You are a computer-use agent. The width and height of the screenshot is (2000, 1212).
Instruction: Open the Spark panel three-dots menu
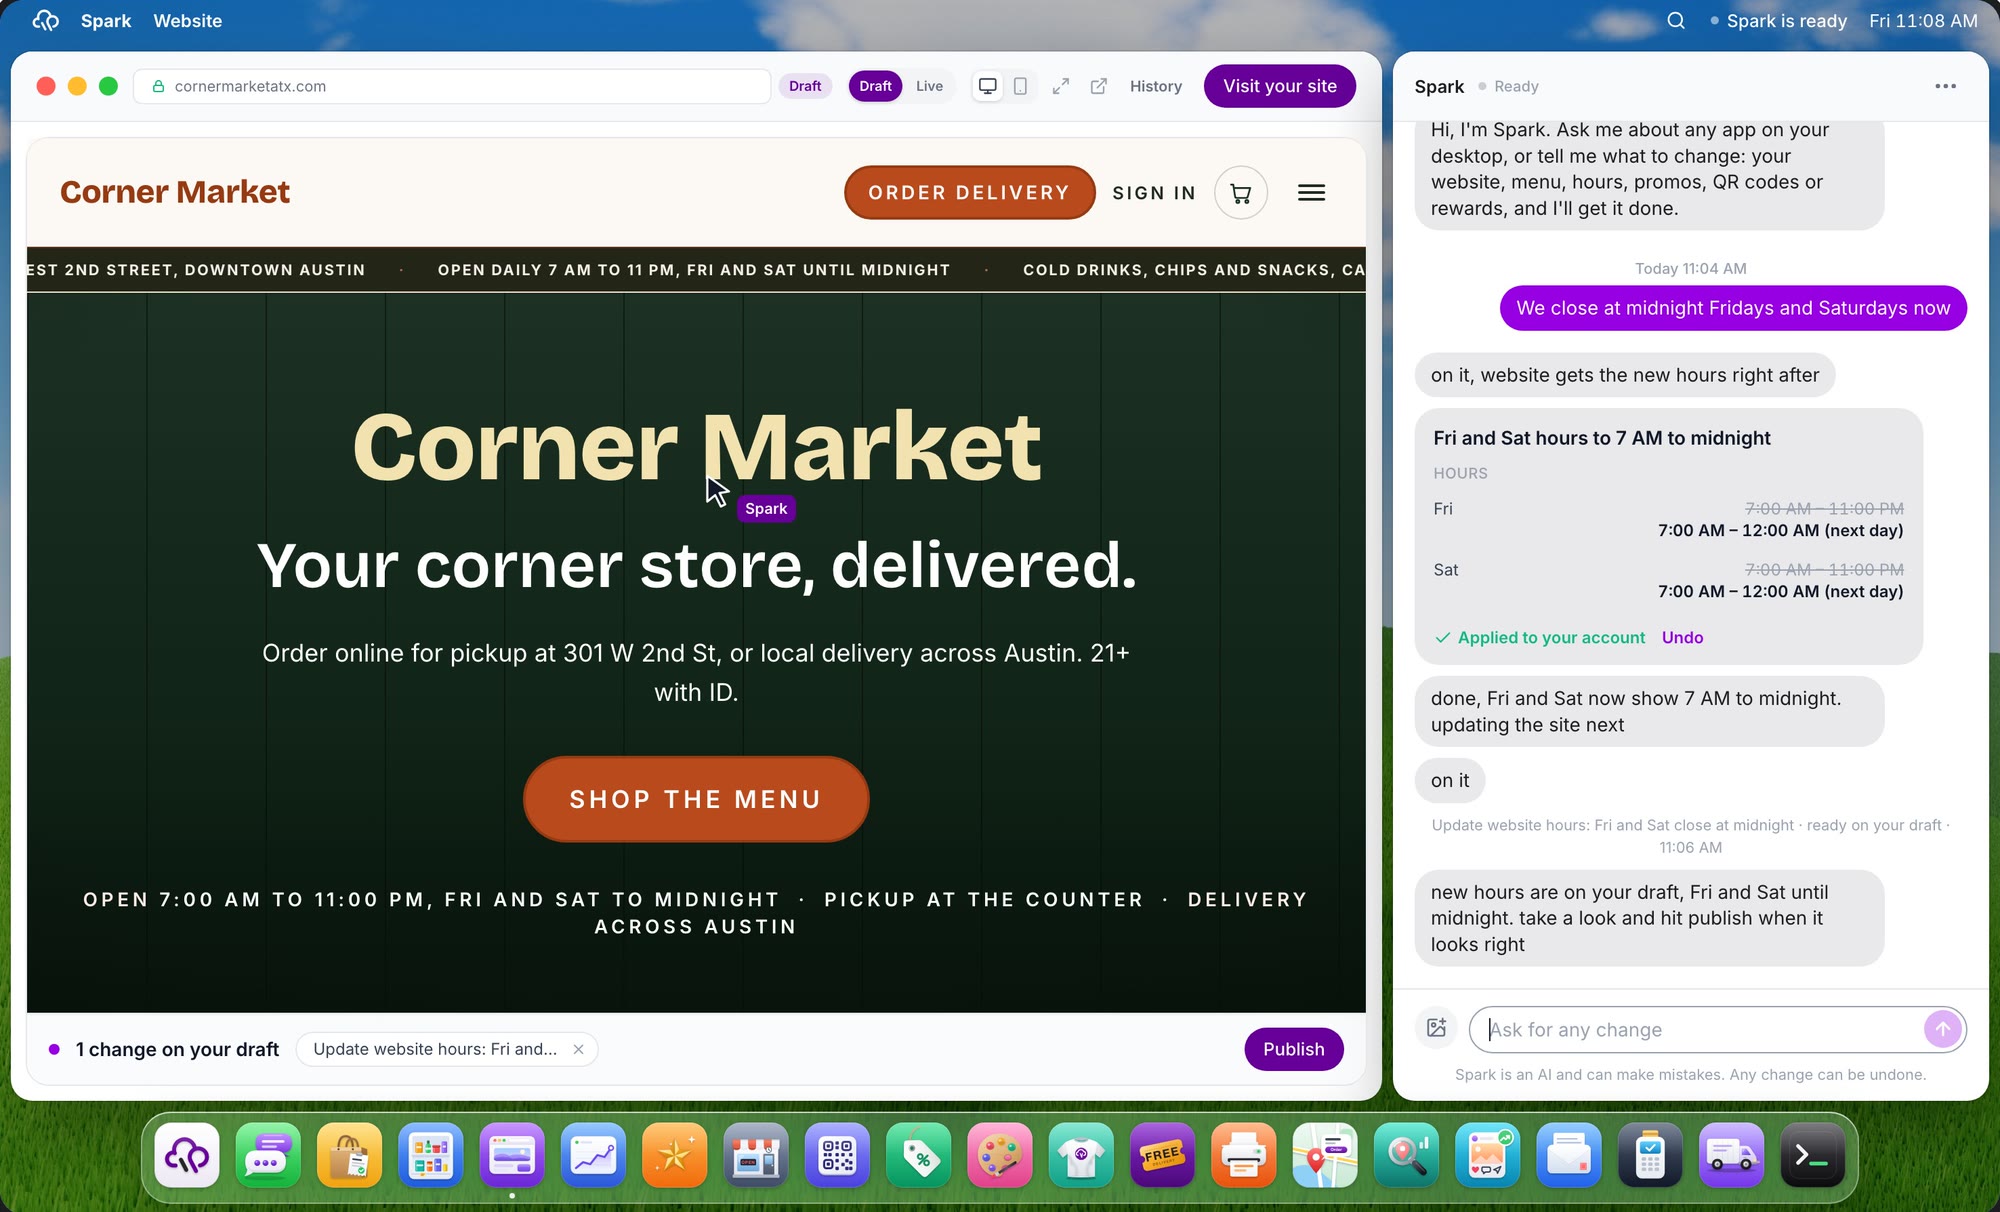[1945, 86]
